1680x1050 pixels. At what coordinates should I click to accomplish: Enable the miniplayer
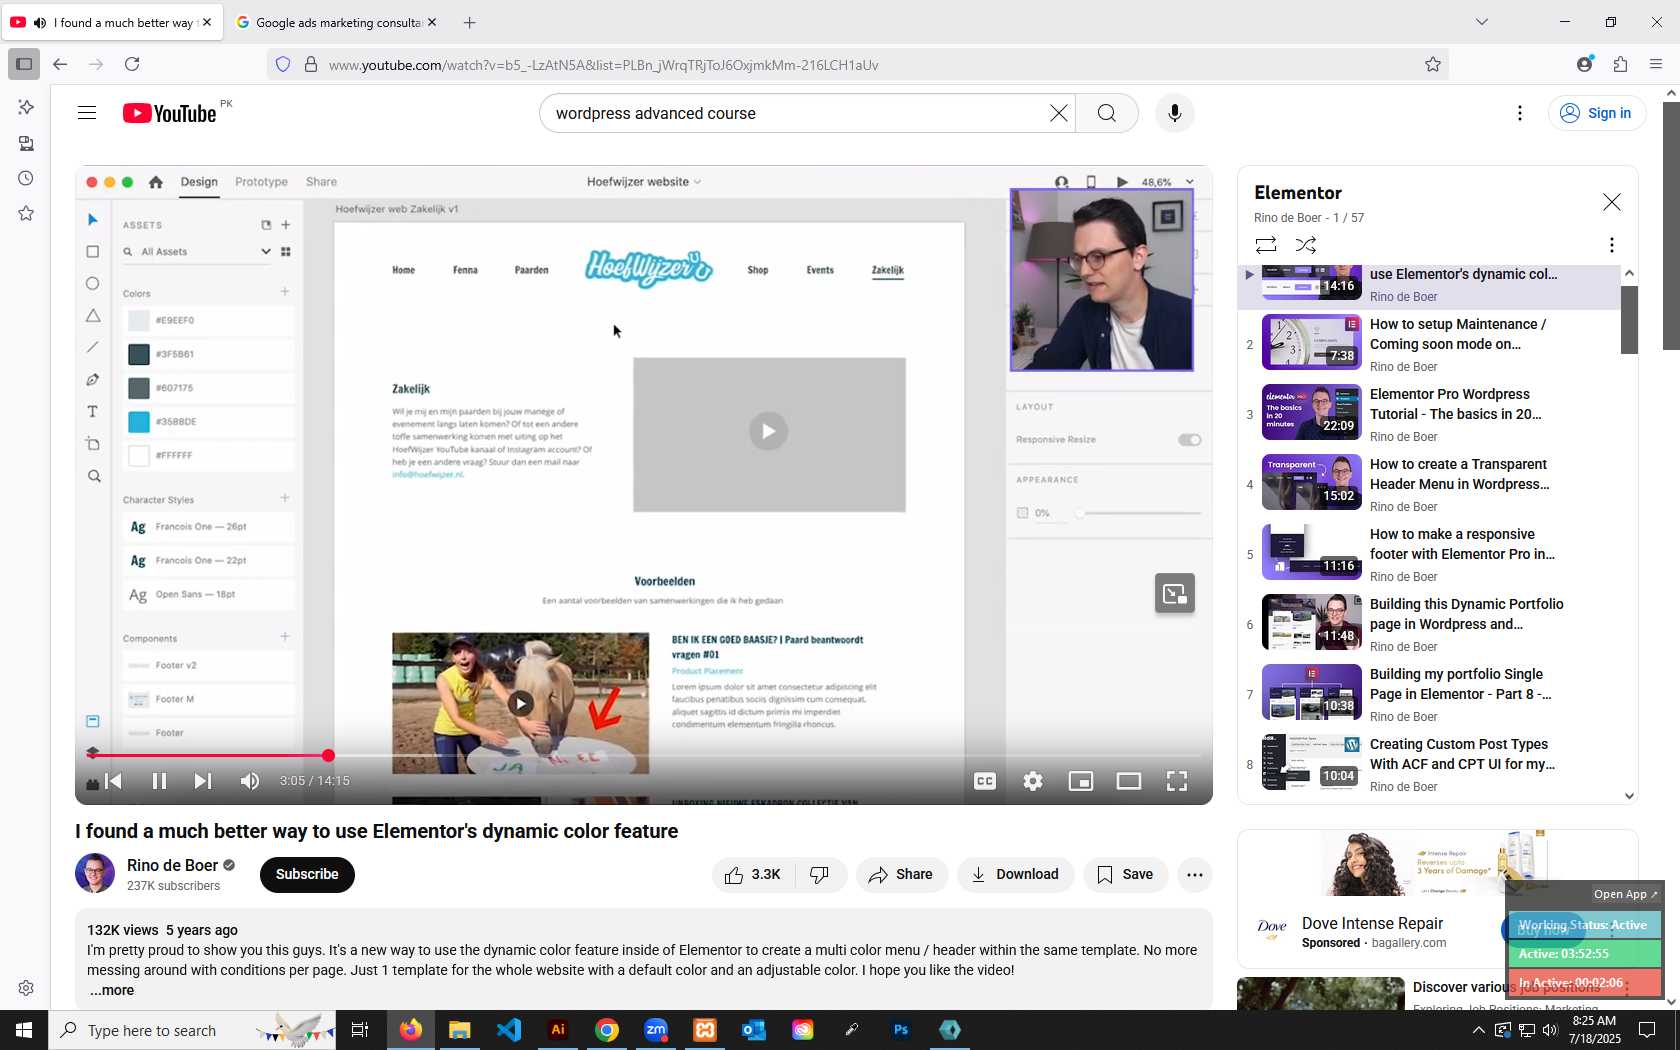click(x=1081, y=781)
